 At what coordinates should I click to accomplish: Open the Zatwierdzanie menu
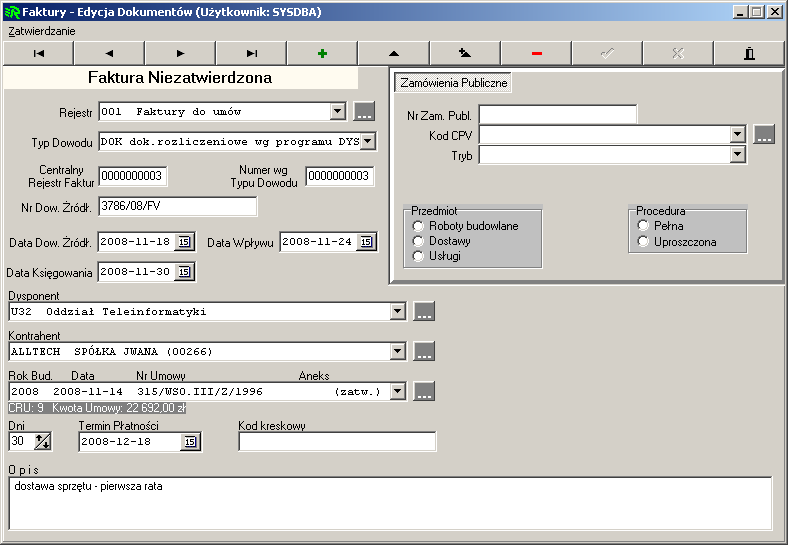(x=42, y=31)
